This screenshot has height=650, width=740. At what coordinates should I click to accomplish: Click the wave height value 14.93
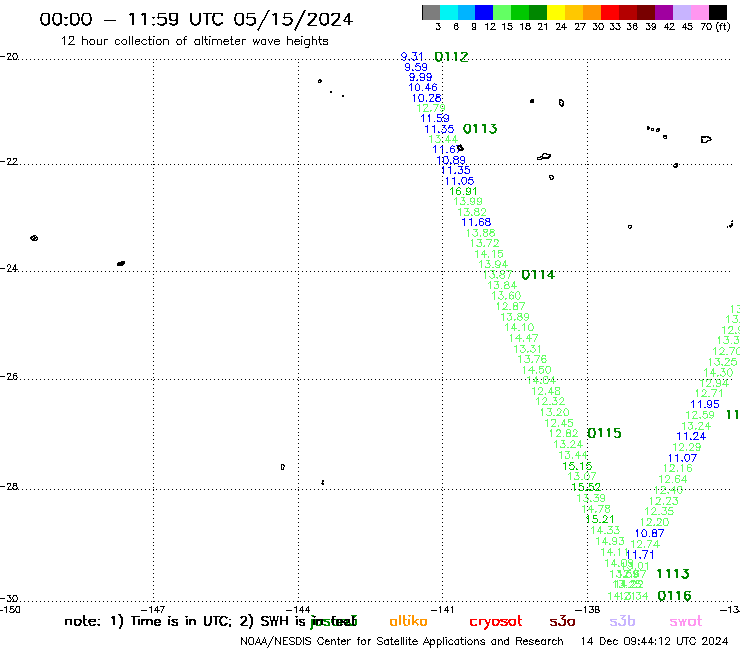610,541
